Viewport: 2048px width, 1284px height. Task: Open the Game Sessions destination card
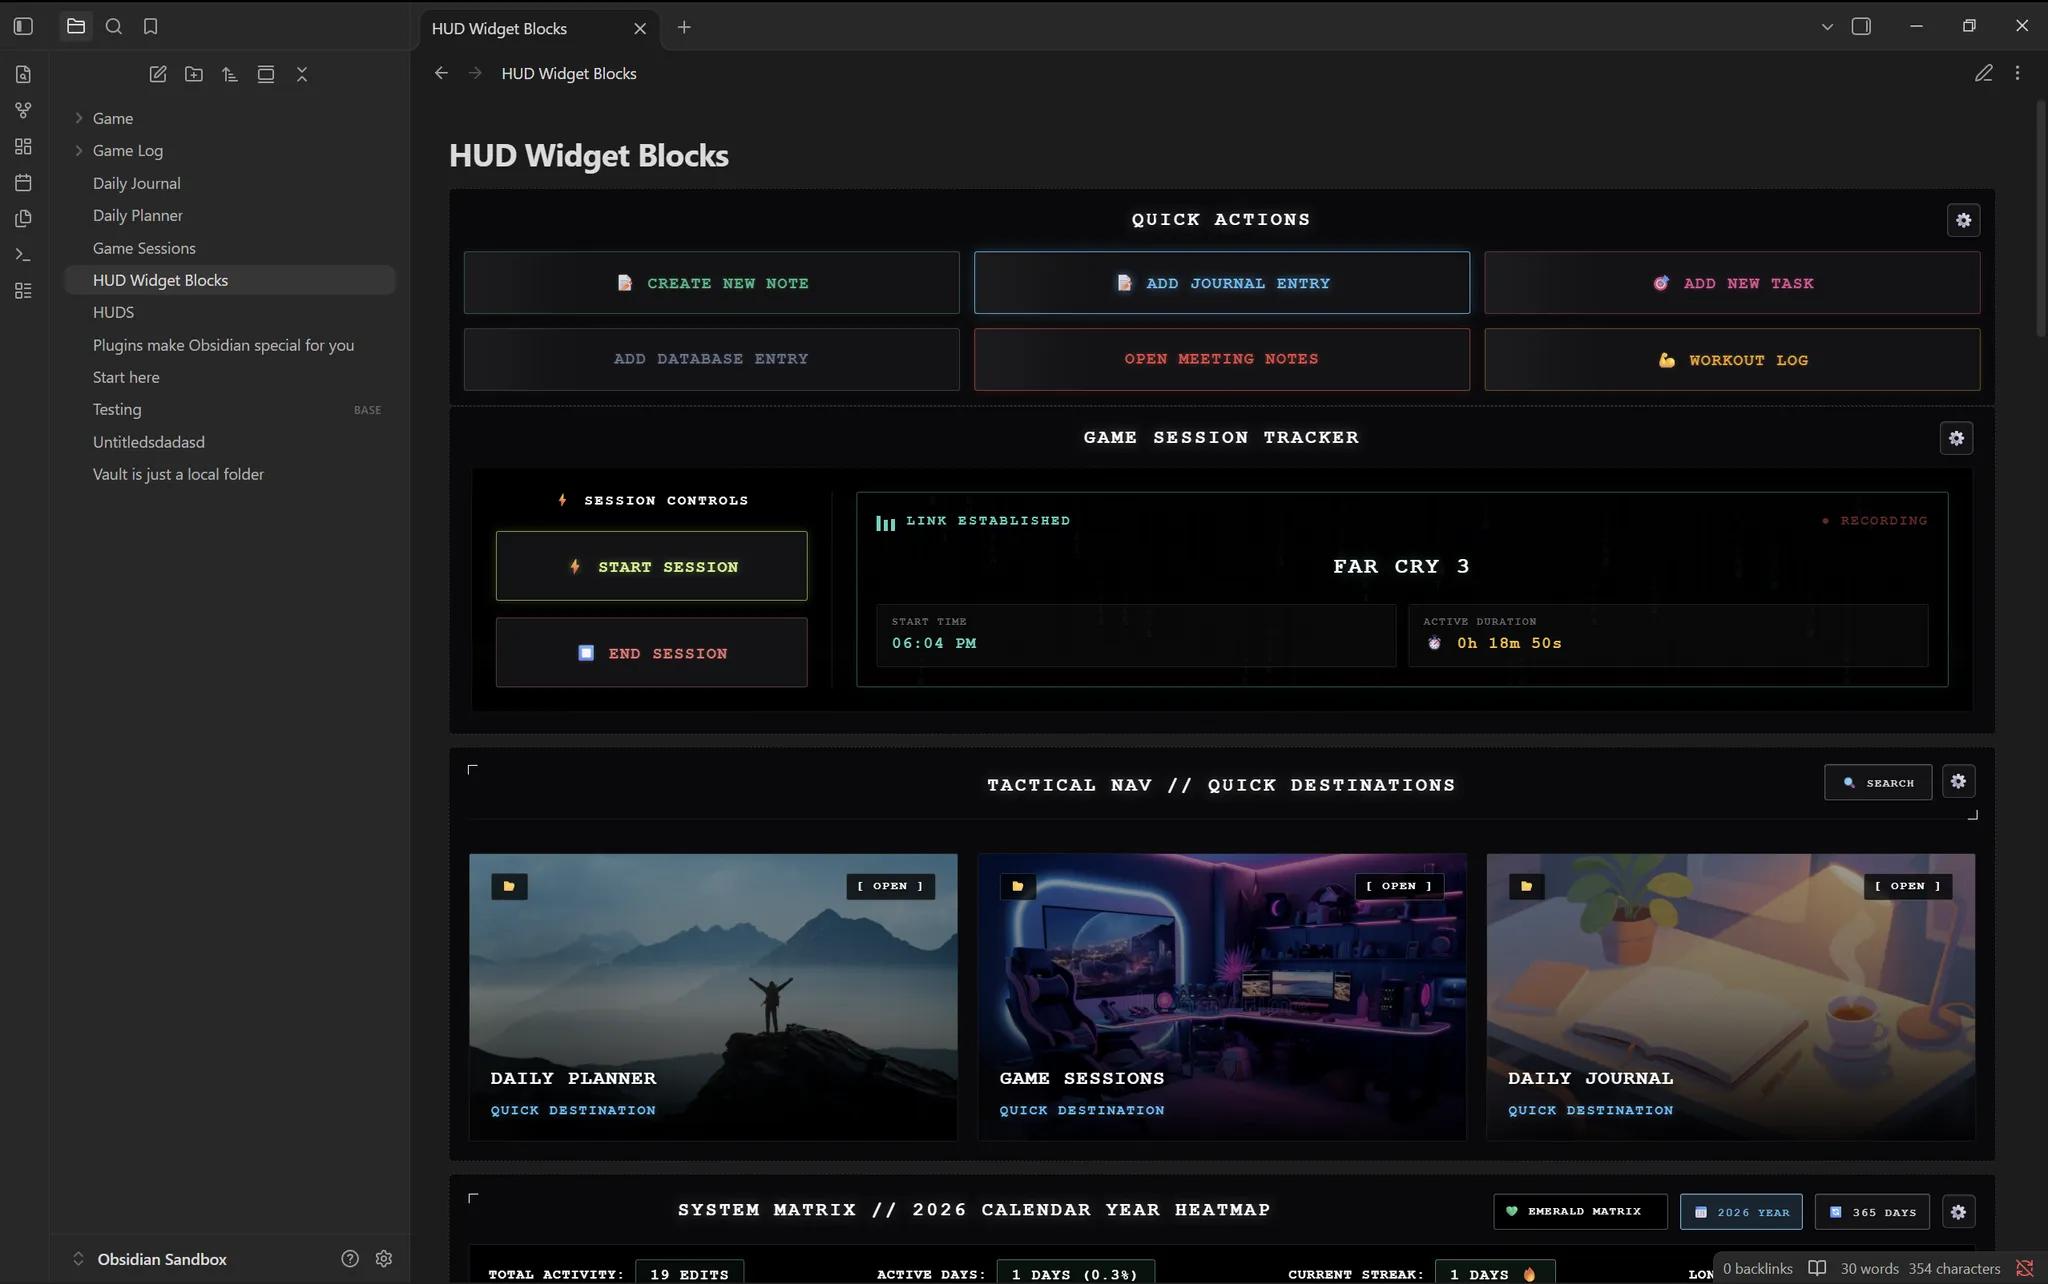[x=1222, y=997]
